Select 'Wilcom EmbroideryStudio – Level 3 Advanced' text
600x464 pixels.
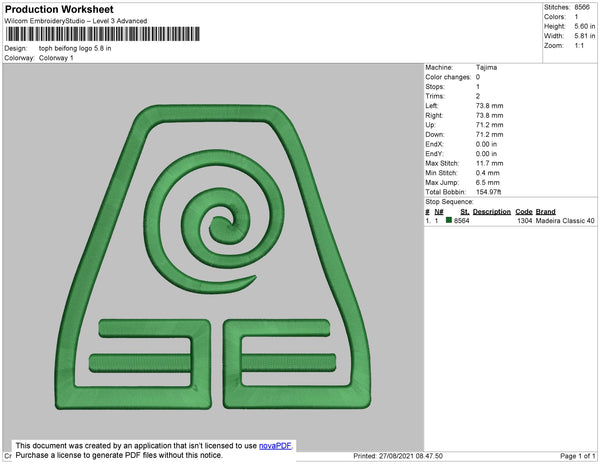coord(76,21)
